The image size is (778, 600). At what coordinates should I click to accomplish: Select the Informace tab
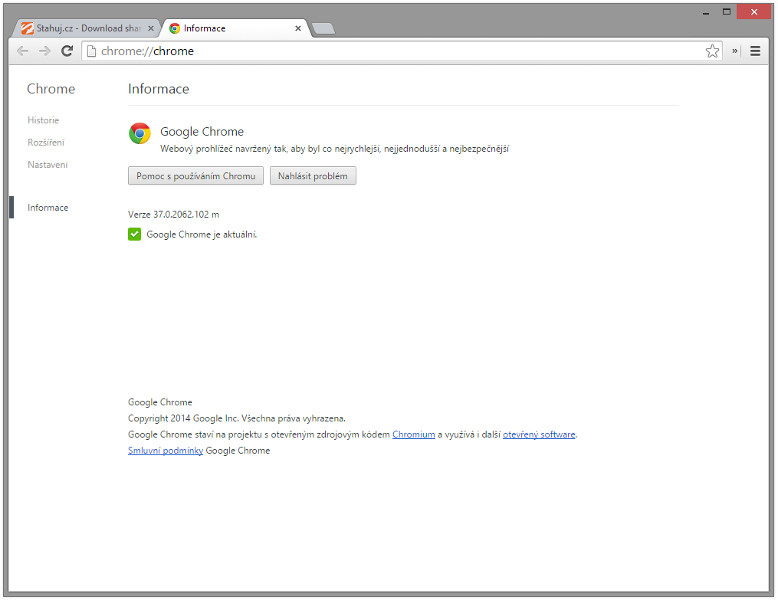236,28
